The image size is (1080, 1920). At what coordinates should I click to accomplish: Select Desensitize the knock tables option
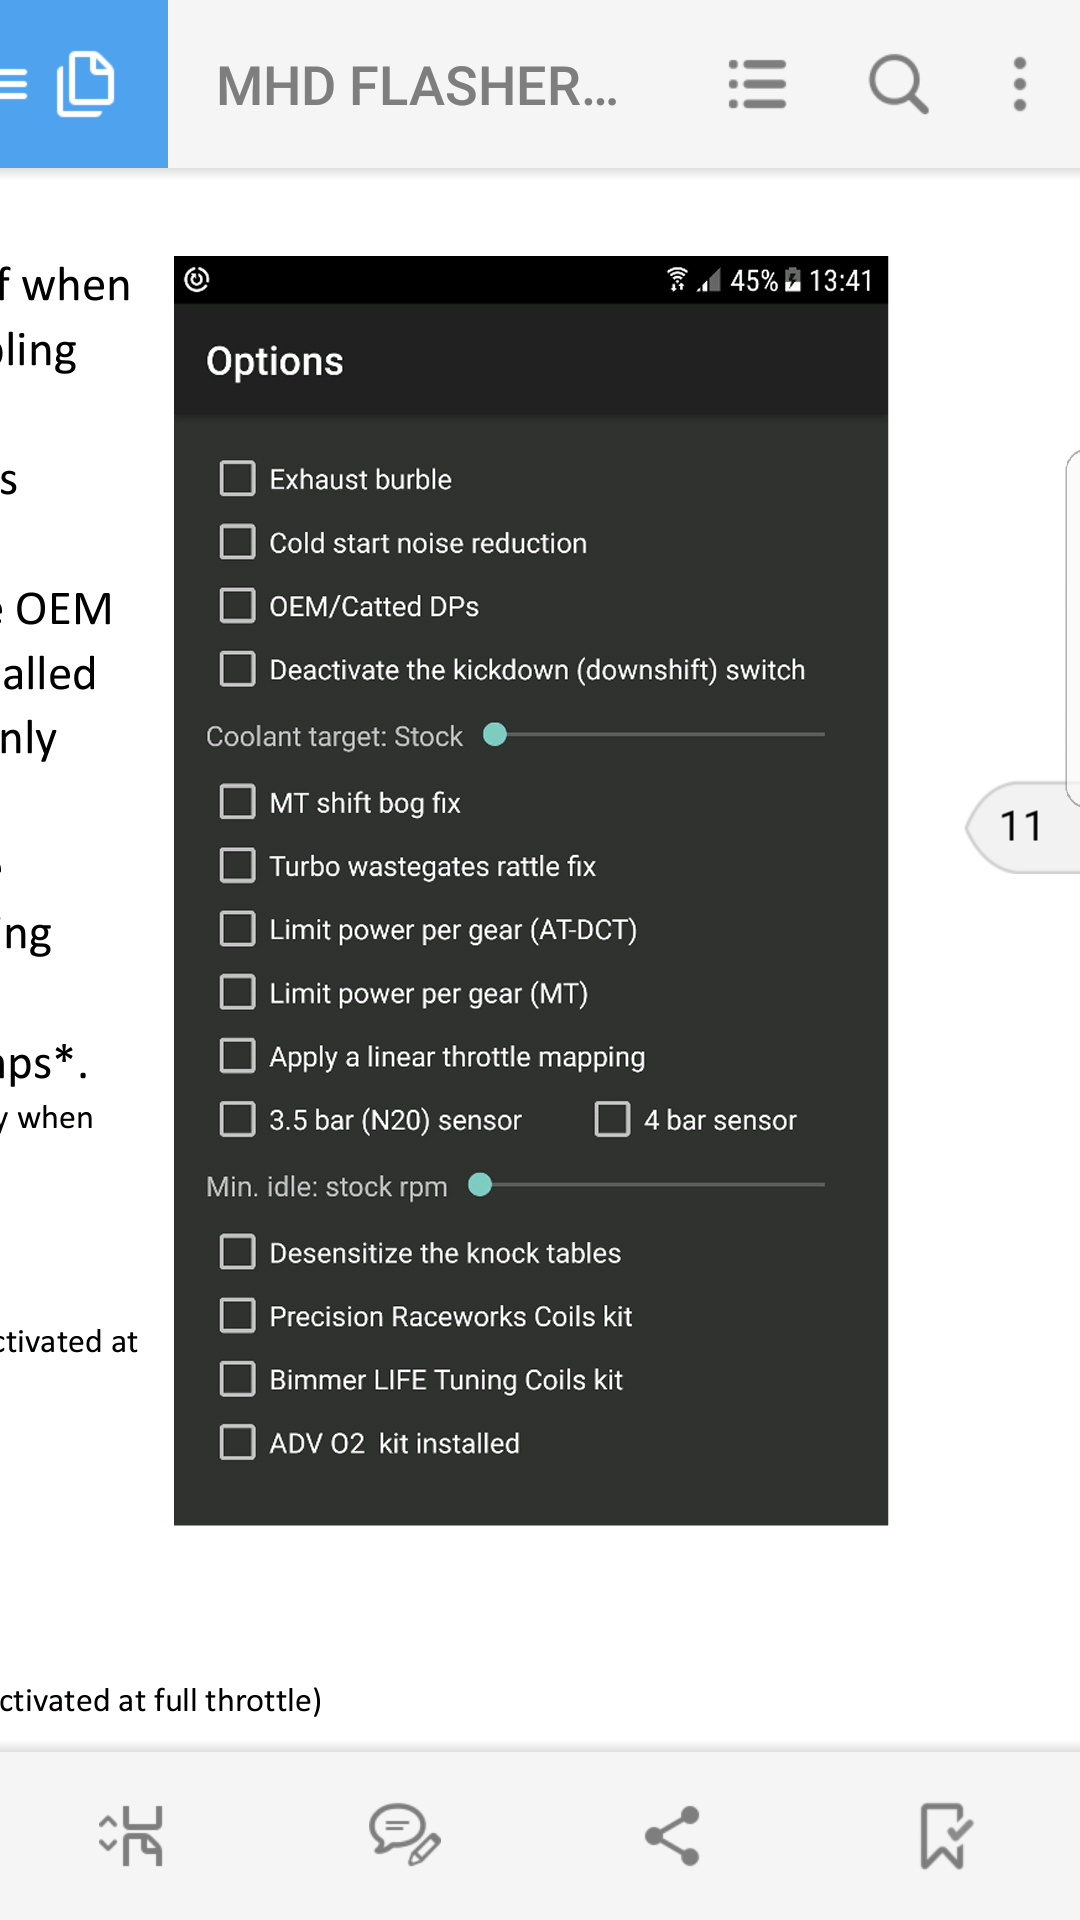click(238, 1252)
